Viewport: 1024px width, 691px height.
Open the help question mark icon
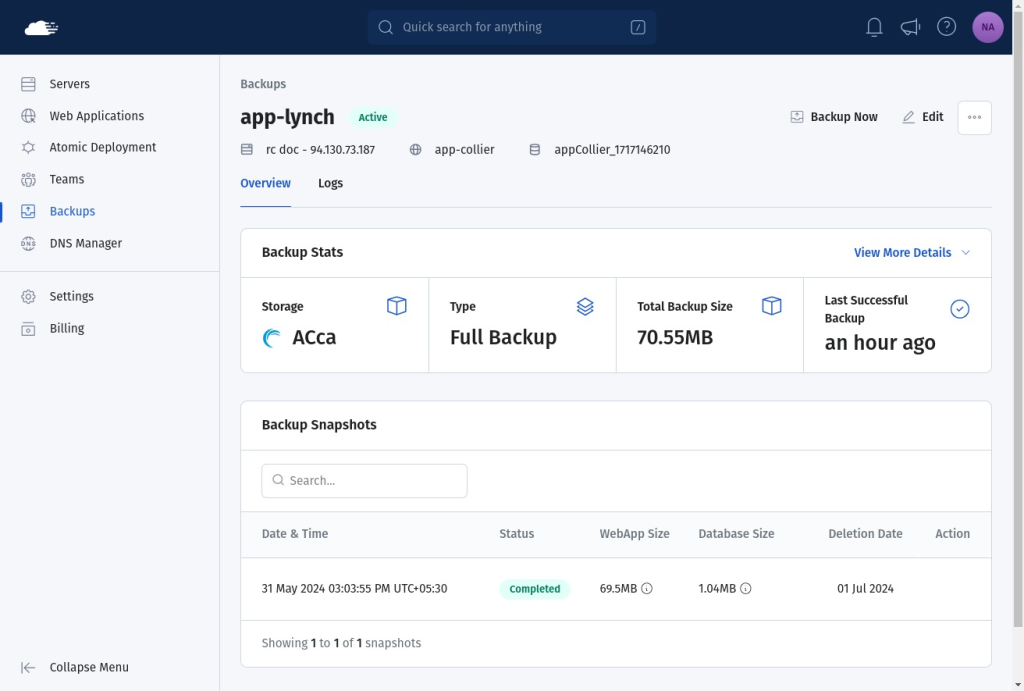click(x=946, y=27)
